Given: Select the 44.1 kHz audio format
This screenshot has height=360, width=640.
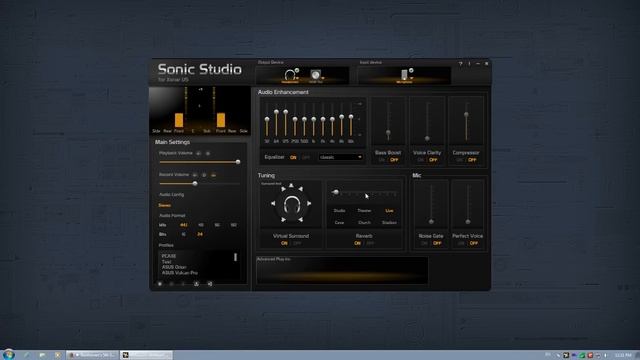Looking at the screenshot, I should point(184,225).
